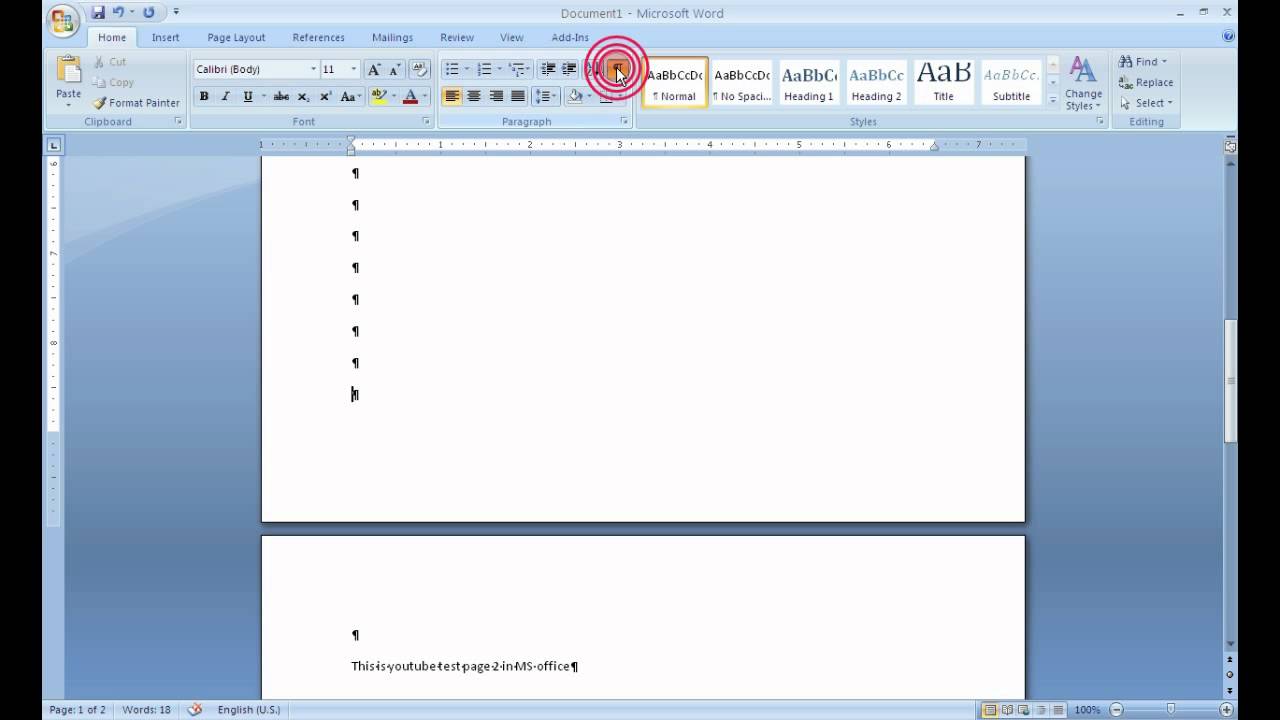Viewport: 1280px width, 720px height.
Task: Open the Change Styles menu
Action: (1083, 84)
